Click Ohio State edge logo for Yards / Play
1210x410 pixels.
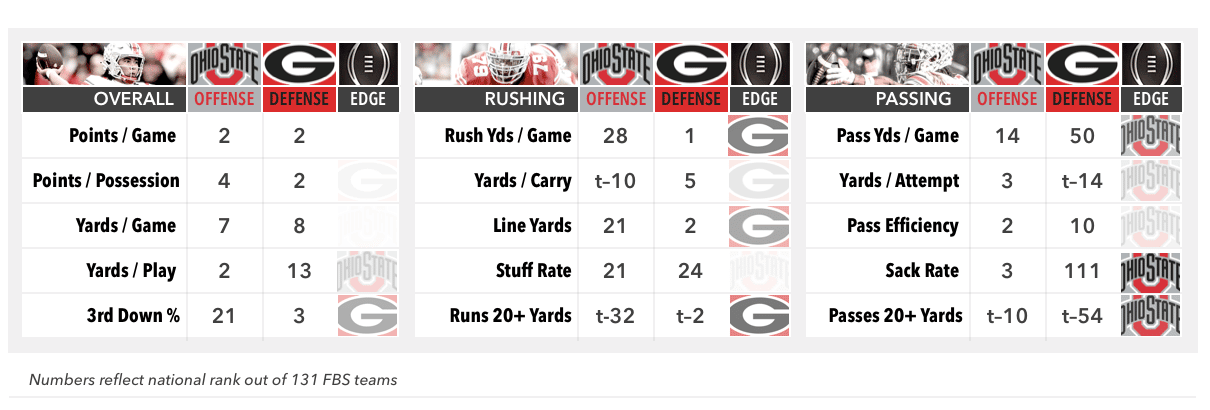point(369,270)
